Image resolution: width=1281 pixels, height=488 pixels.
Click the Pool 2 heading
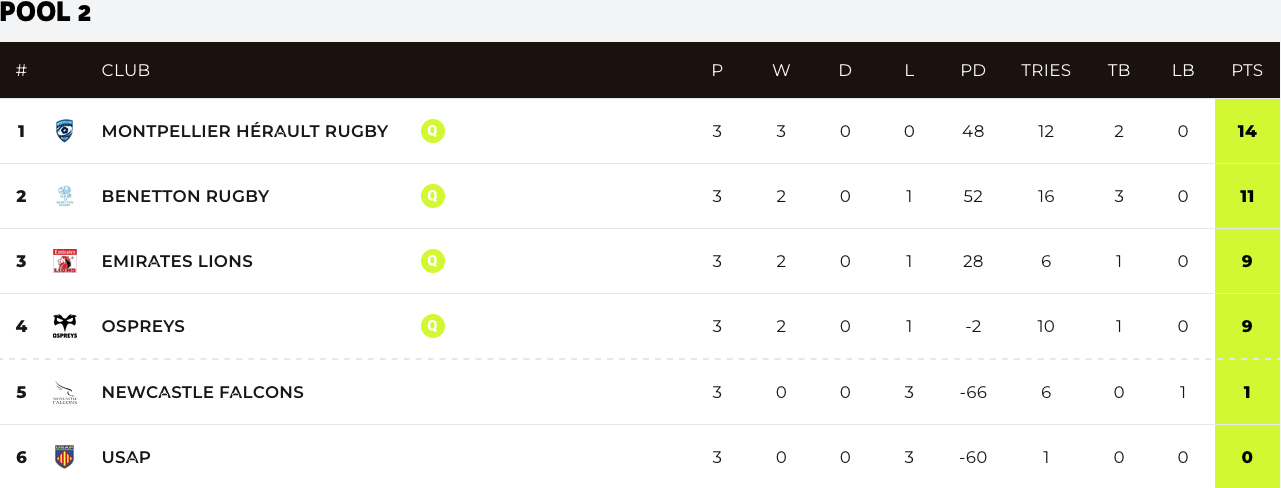coord(46,13)
